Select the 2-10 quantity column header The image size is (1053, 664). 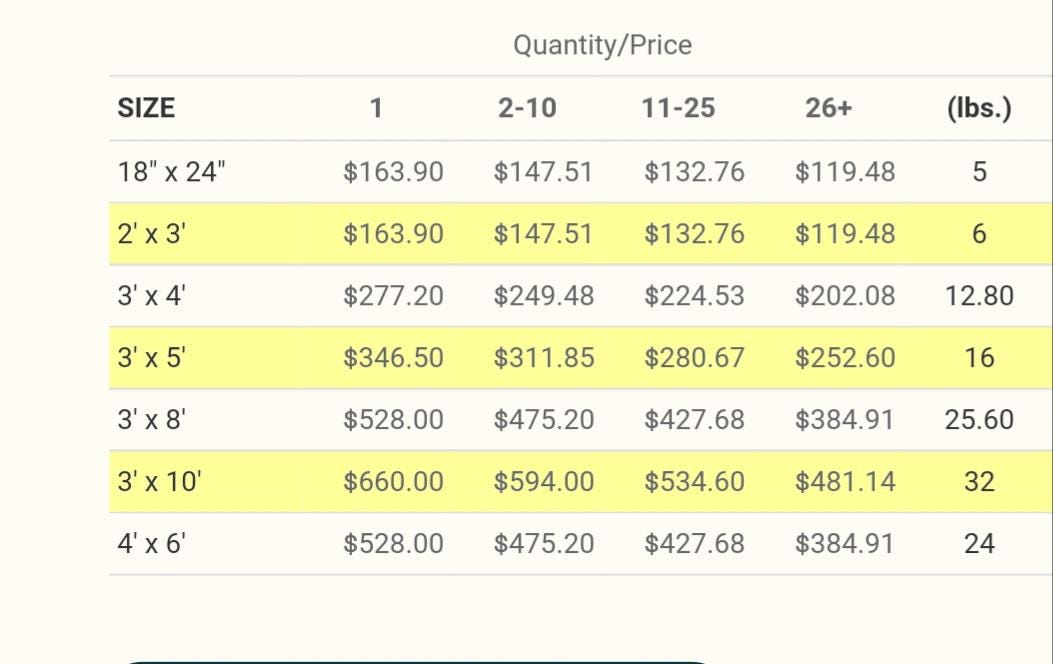pyautogui.click(x=527, y=108)
